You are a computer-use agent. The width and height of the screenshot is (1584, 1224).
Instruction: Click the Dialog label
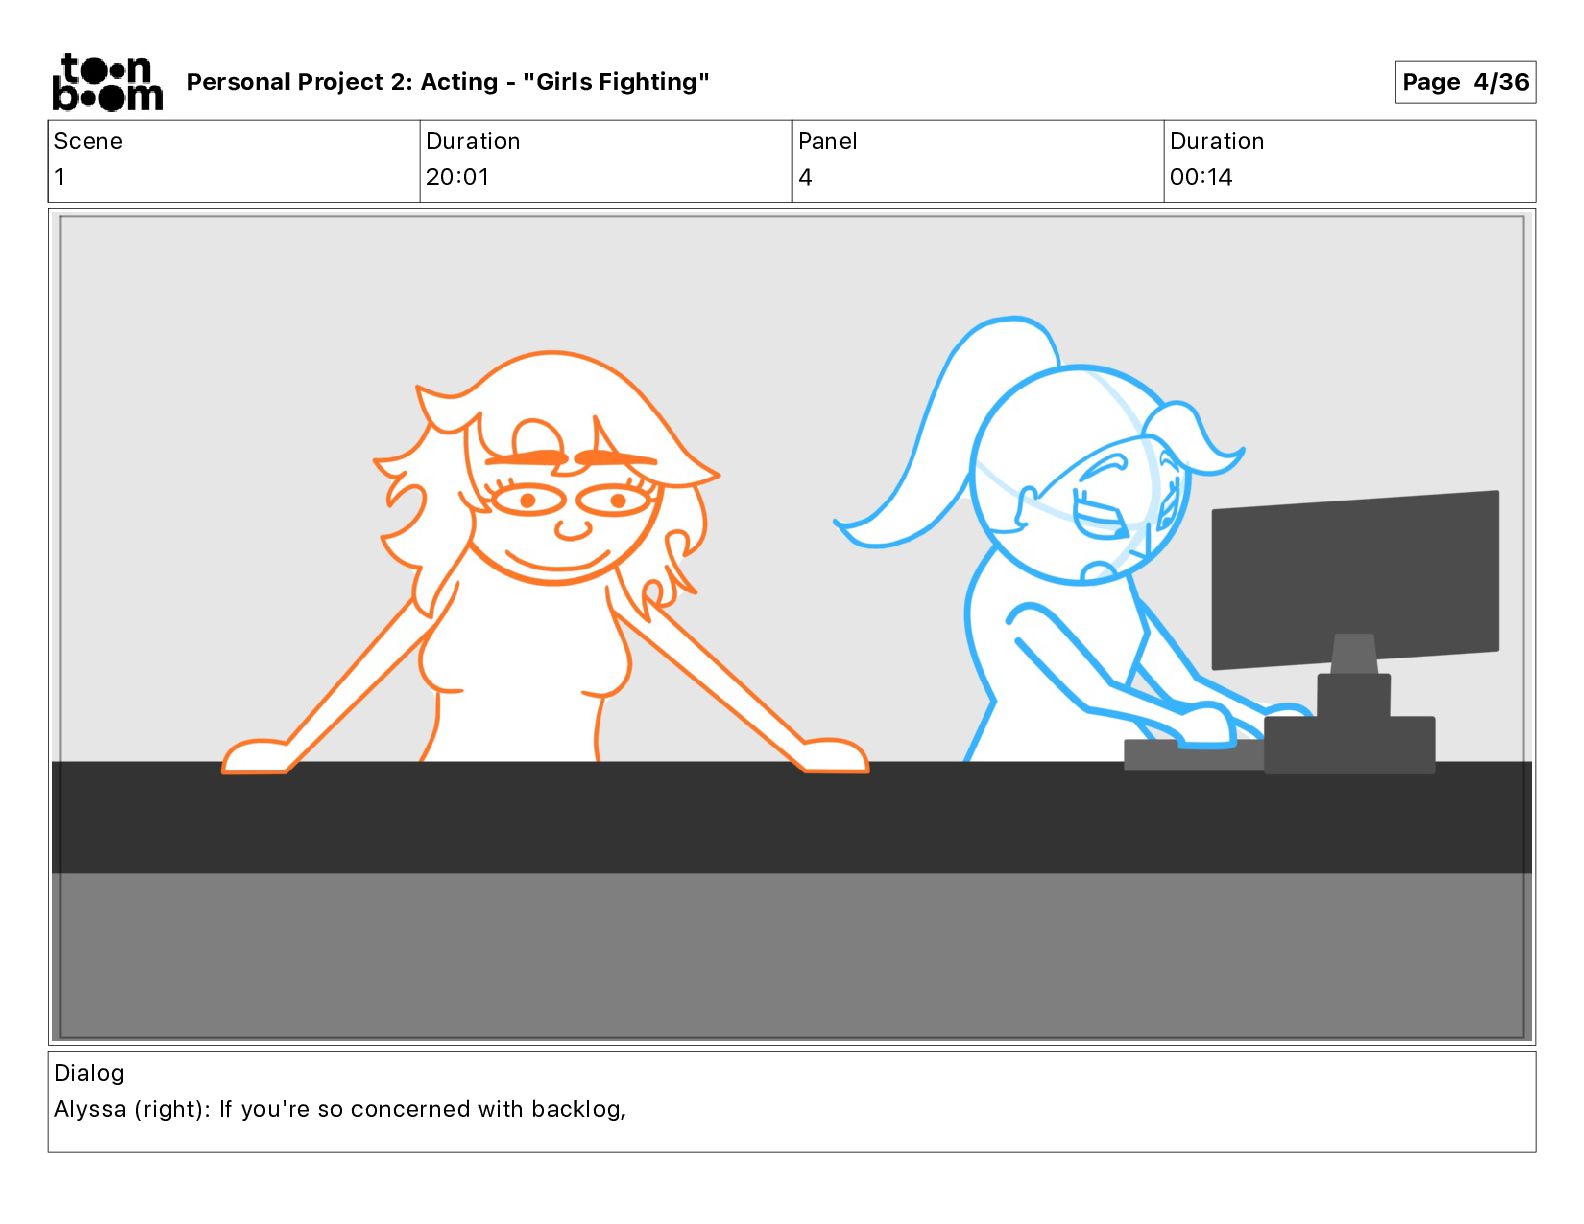(89, 1073)
